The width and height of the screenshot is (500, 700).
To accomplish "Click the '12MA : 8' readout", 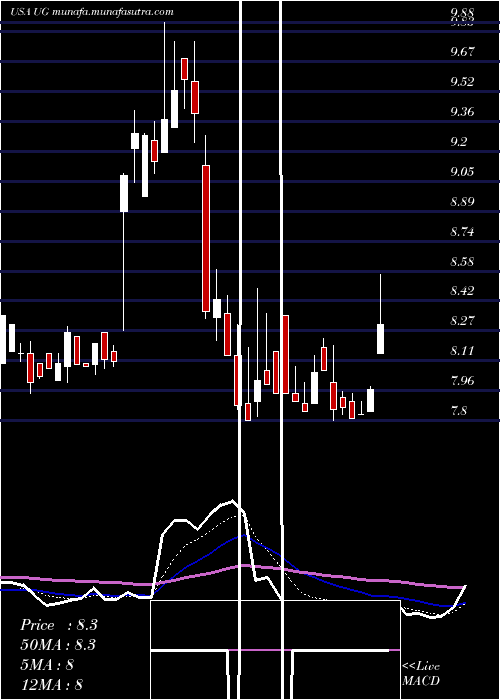I will coord(52,685).
